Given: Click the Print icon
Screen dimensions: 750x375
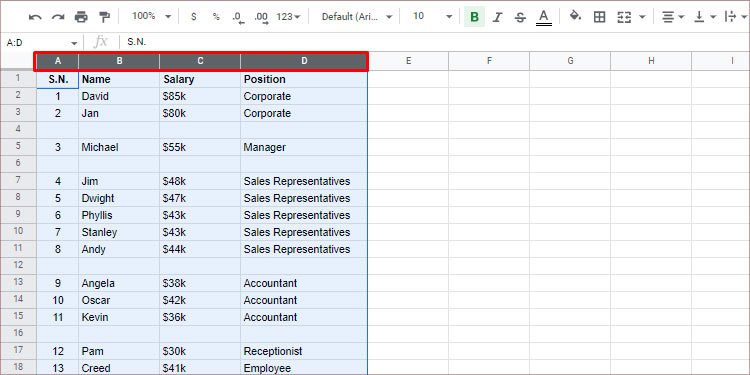Looking at the screenshot, I should click(81, 17).
